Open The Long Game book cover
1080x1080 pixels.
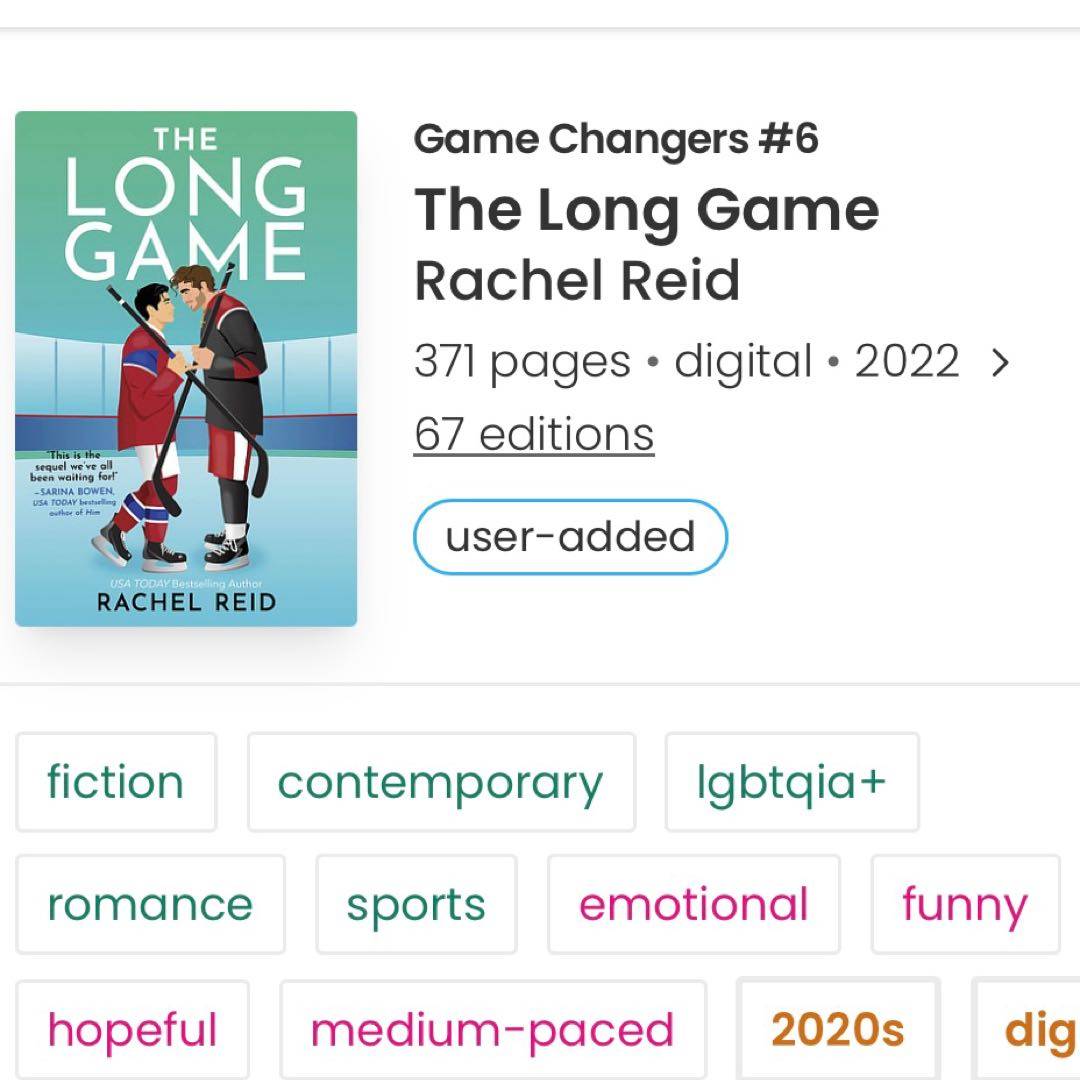point(186,368)
